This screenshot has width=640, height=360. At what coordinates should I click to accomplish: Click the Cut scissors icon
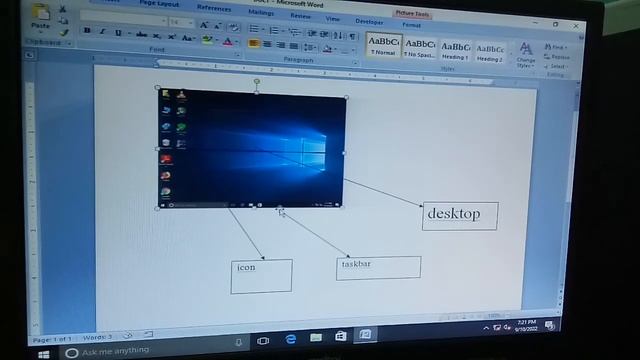tap(62, 9)
